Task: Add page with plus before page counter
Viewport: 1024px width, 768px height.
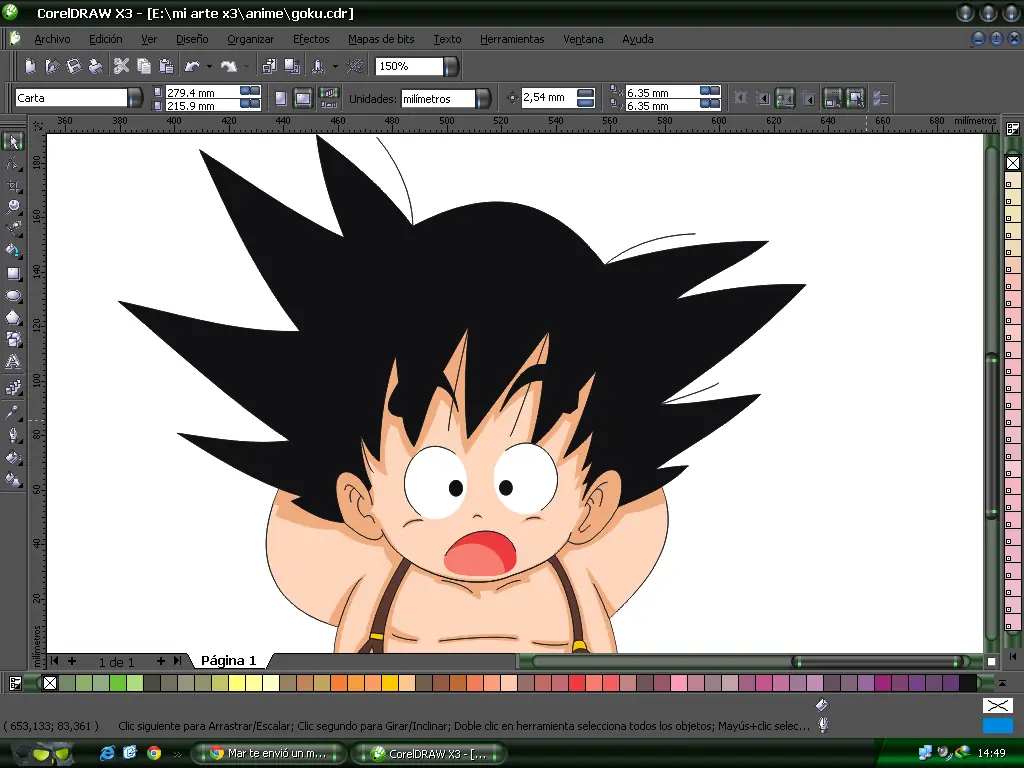Action: (72, 662)
